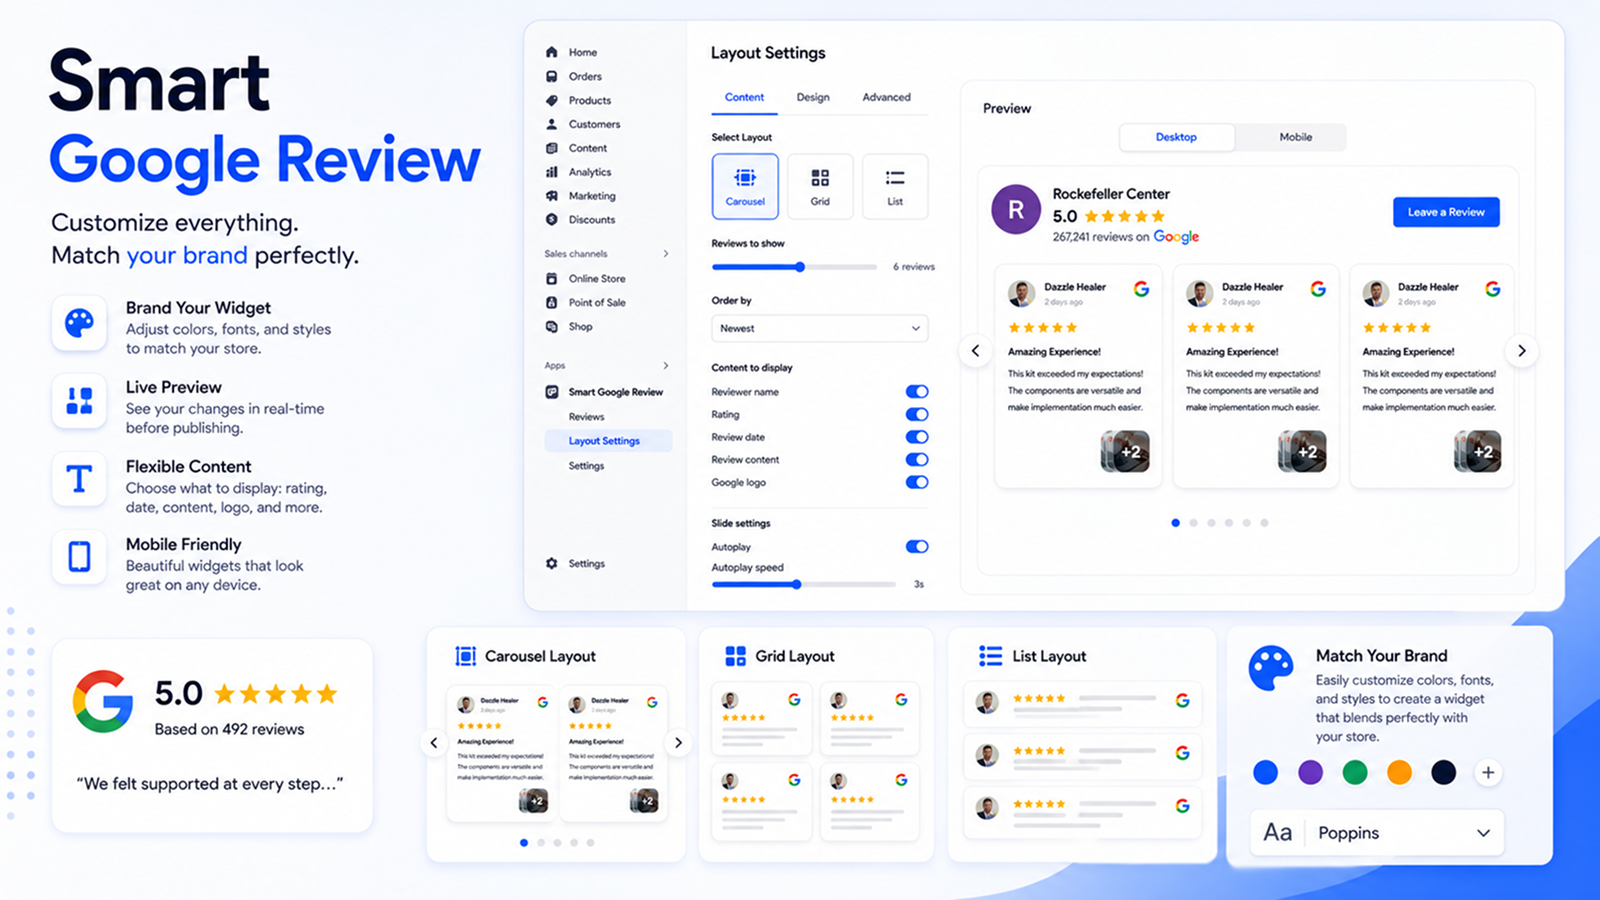Open the Online Store sales channel
The width and height of the screenshot is (1600, 900).
[597, 279]
